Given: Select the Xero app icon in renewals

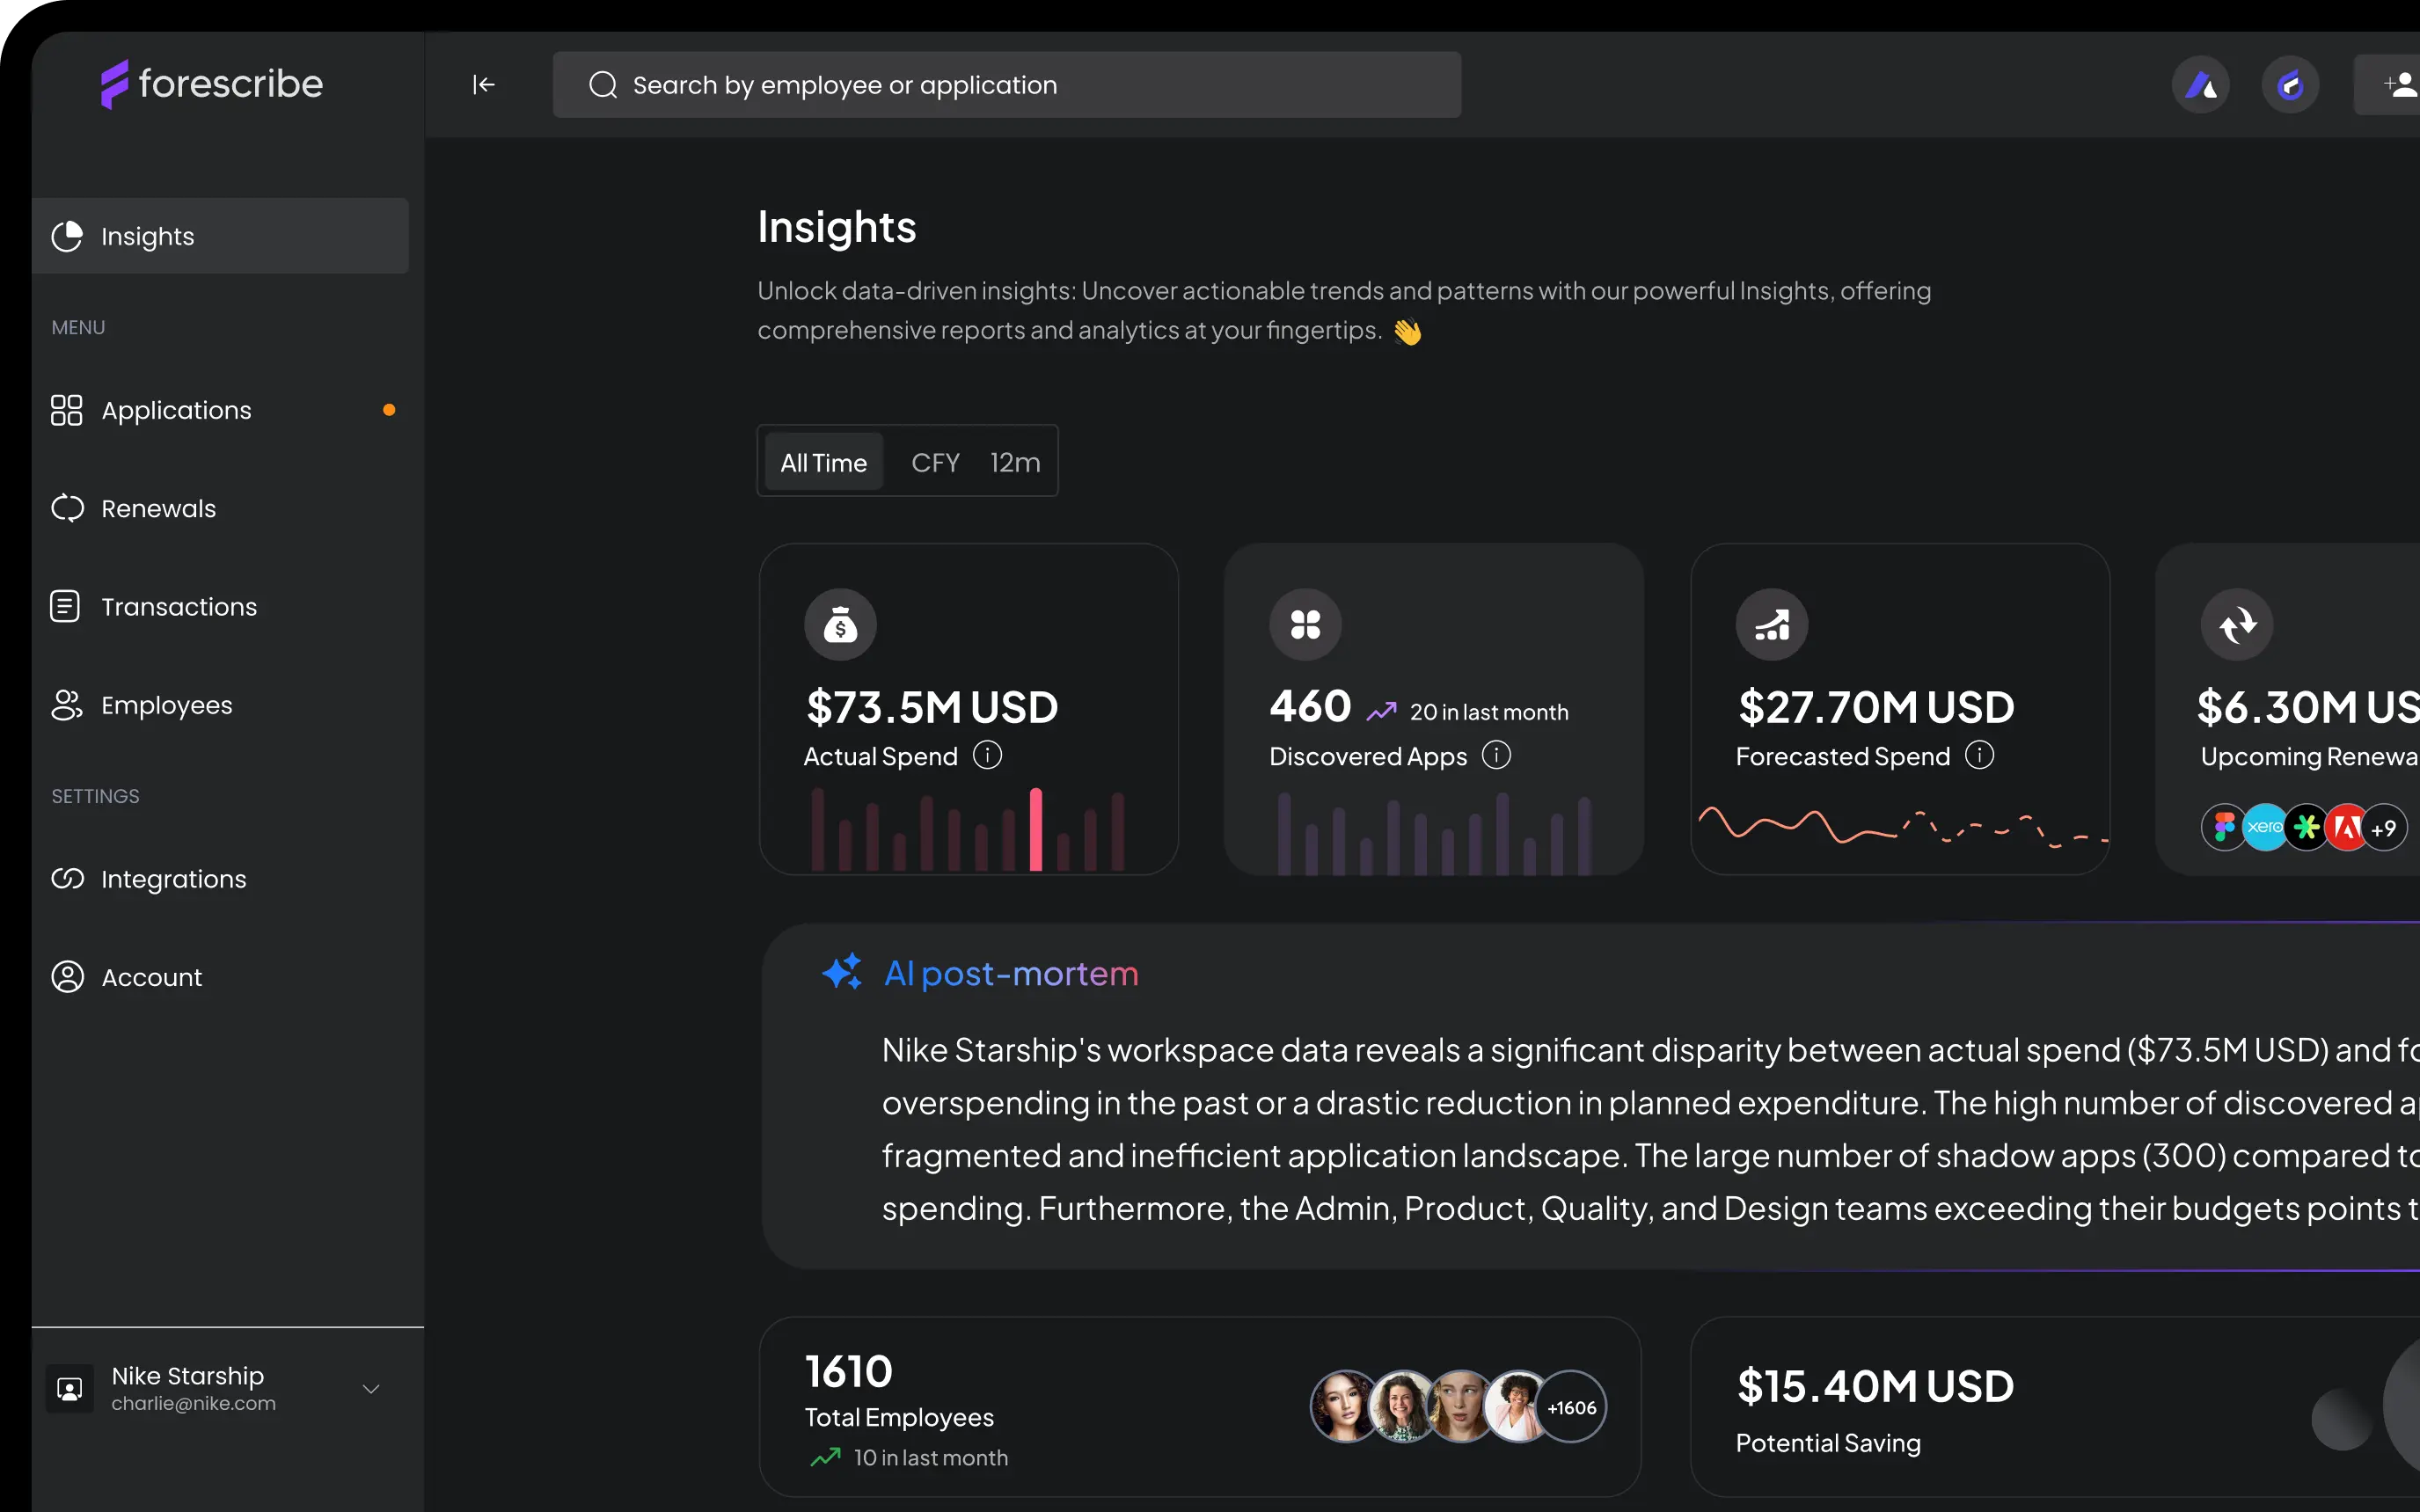Looking at the screenshot, I should (x=2265, y=827).
